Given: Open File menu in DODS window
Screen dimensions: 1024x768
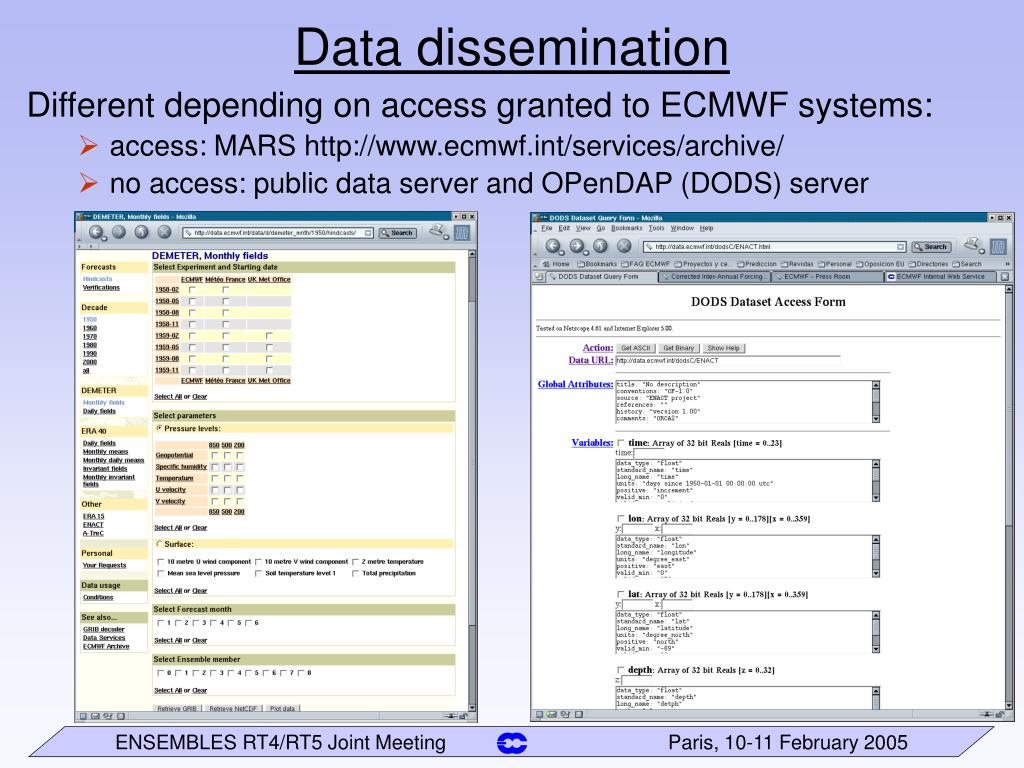Looking at the screenshot, I should pyautogui.click(x=547, y=229).
